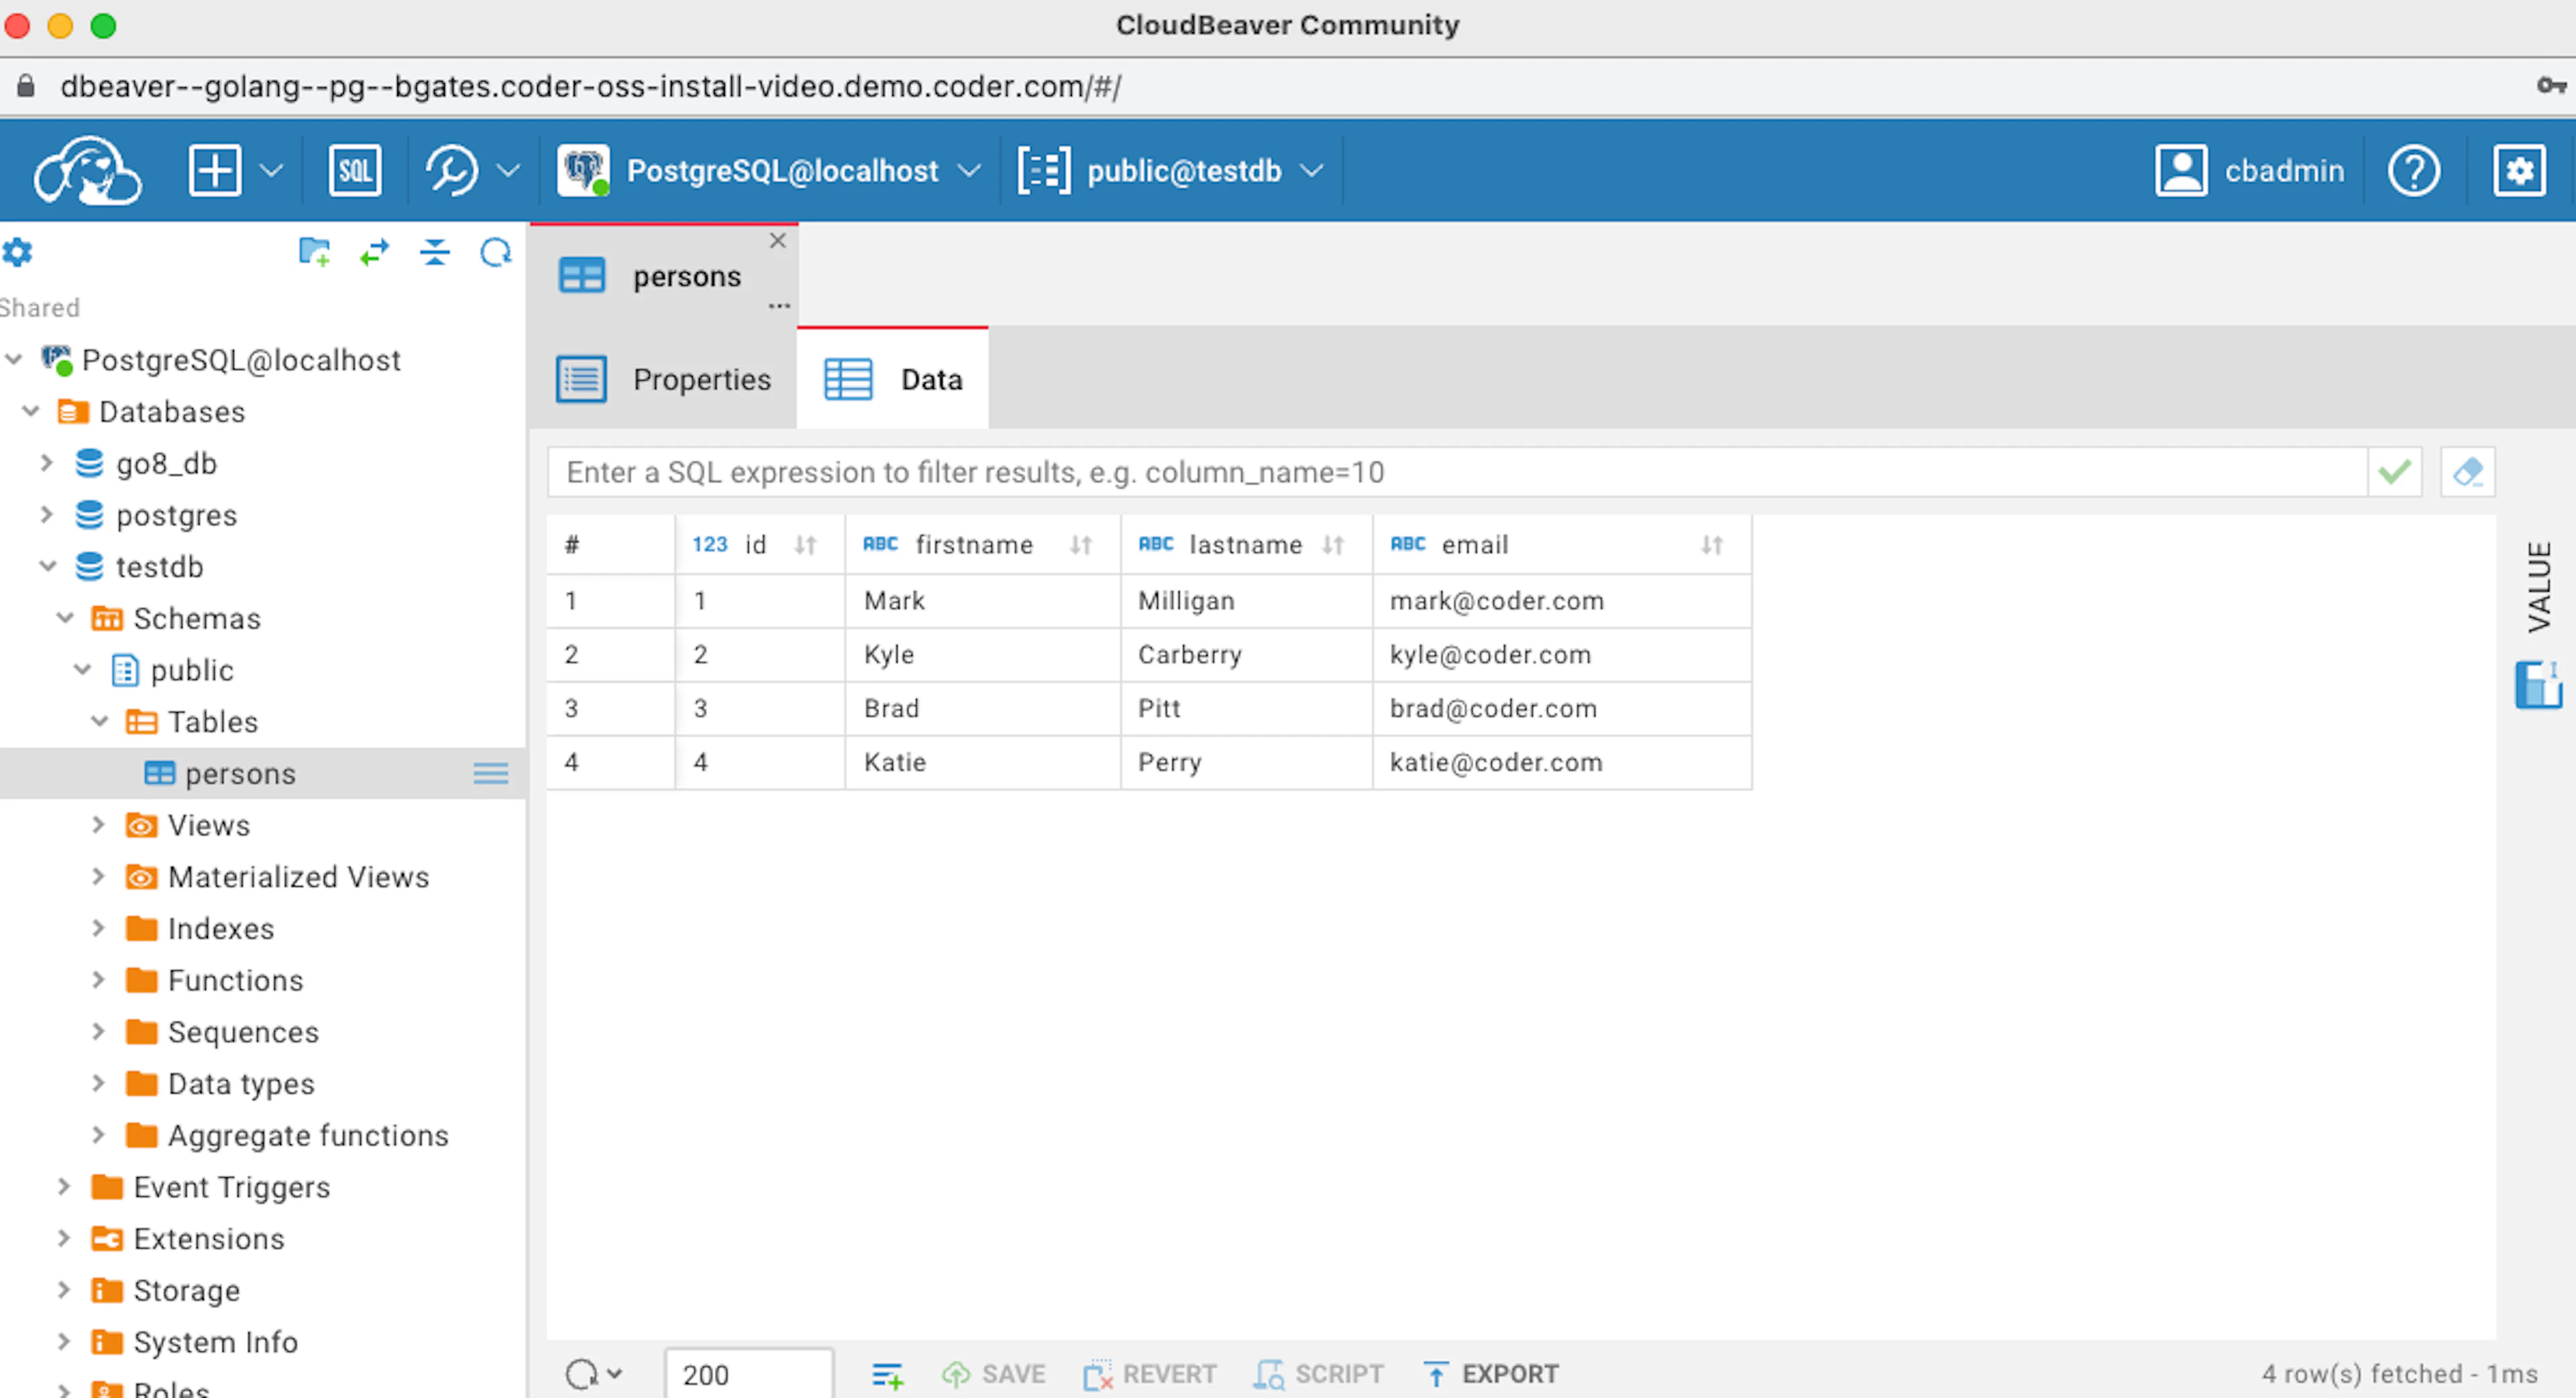
Task: Select the persons tab
Action: click(x=664, y=276)
